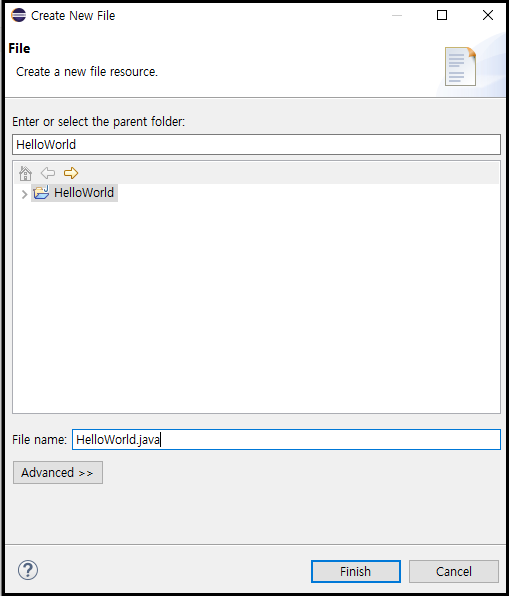Maximize the Create New File window
This screenshot has height=596, width=509.
point(442,15)
